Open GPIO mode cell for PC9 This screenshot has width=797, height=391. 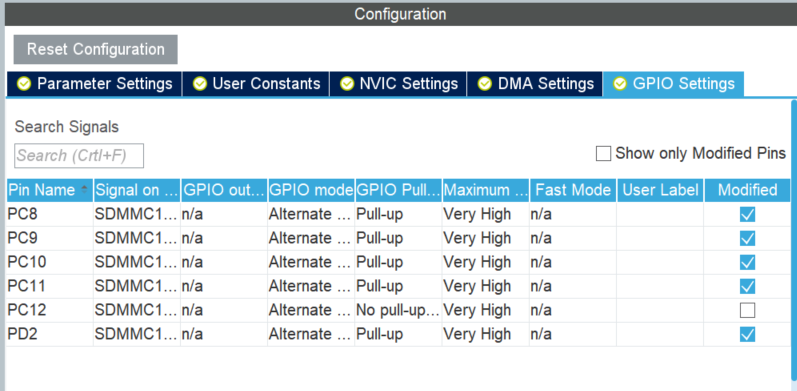(x=311, y=238)
